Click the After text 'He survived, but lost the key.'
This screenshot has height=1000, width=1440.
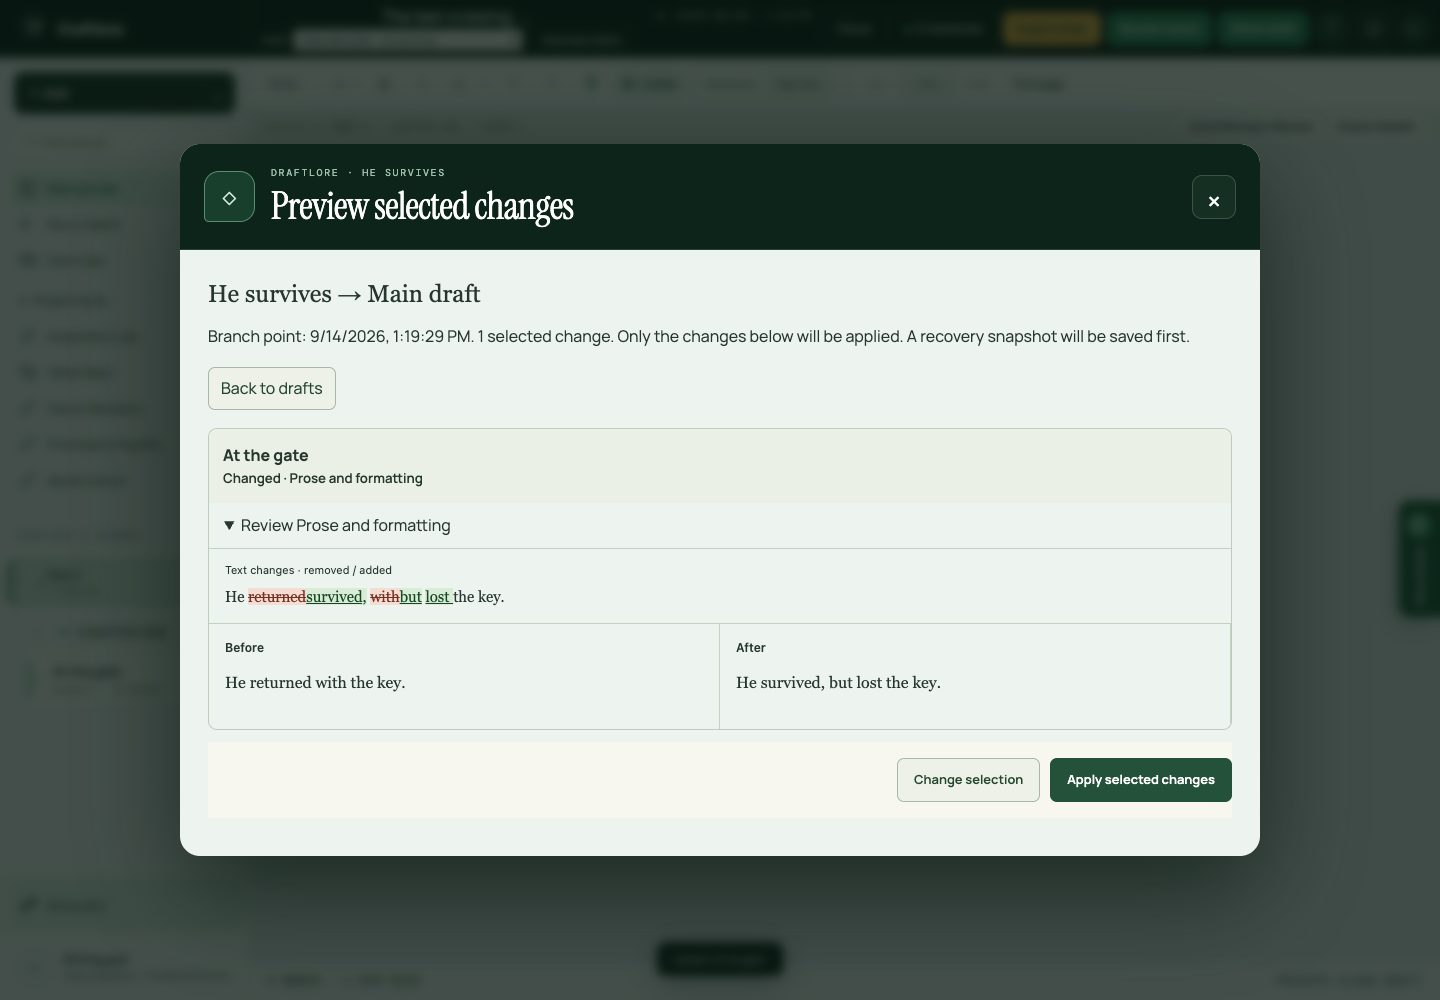point(838,683)
